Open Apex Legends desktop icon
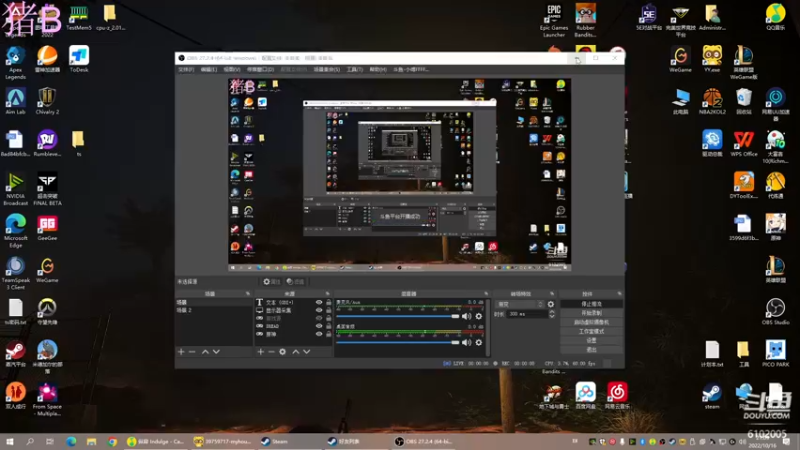Viewport: 800px width, 450px height. tap(15, 63)
